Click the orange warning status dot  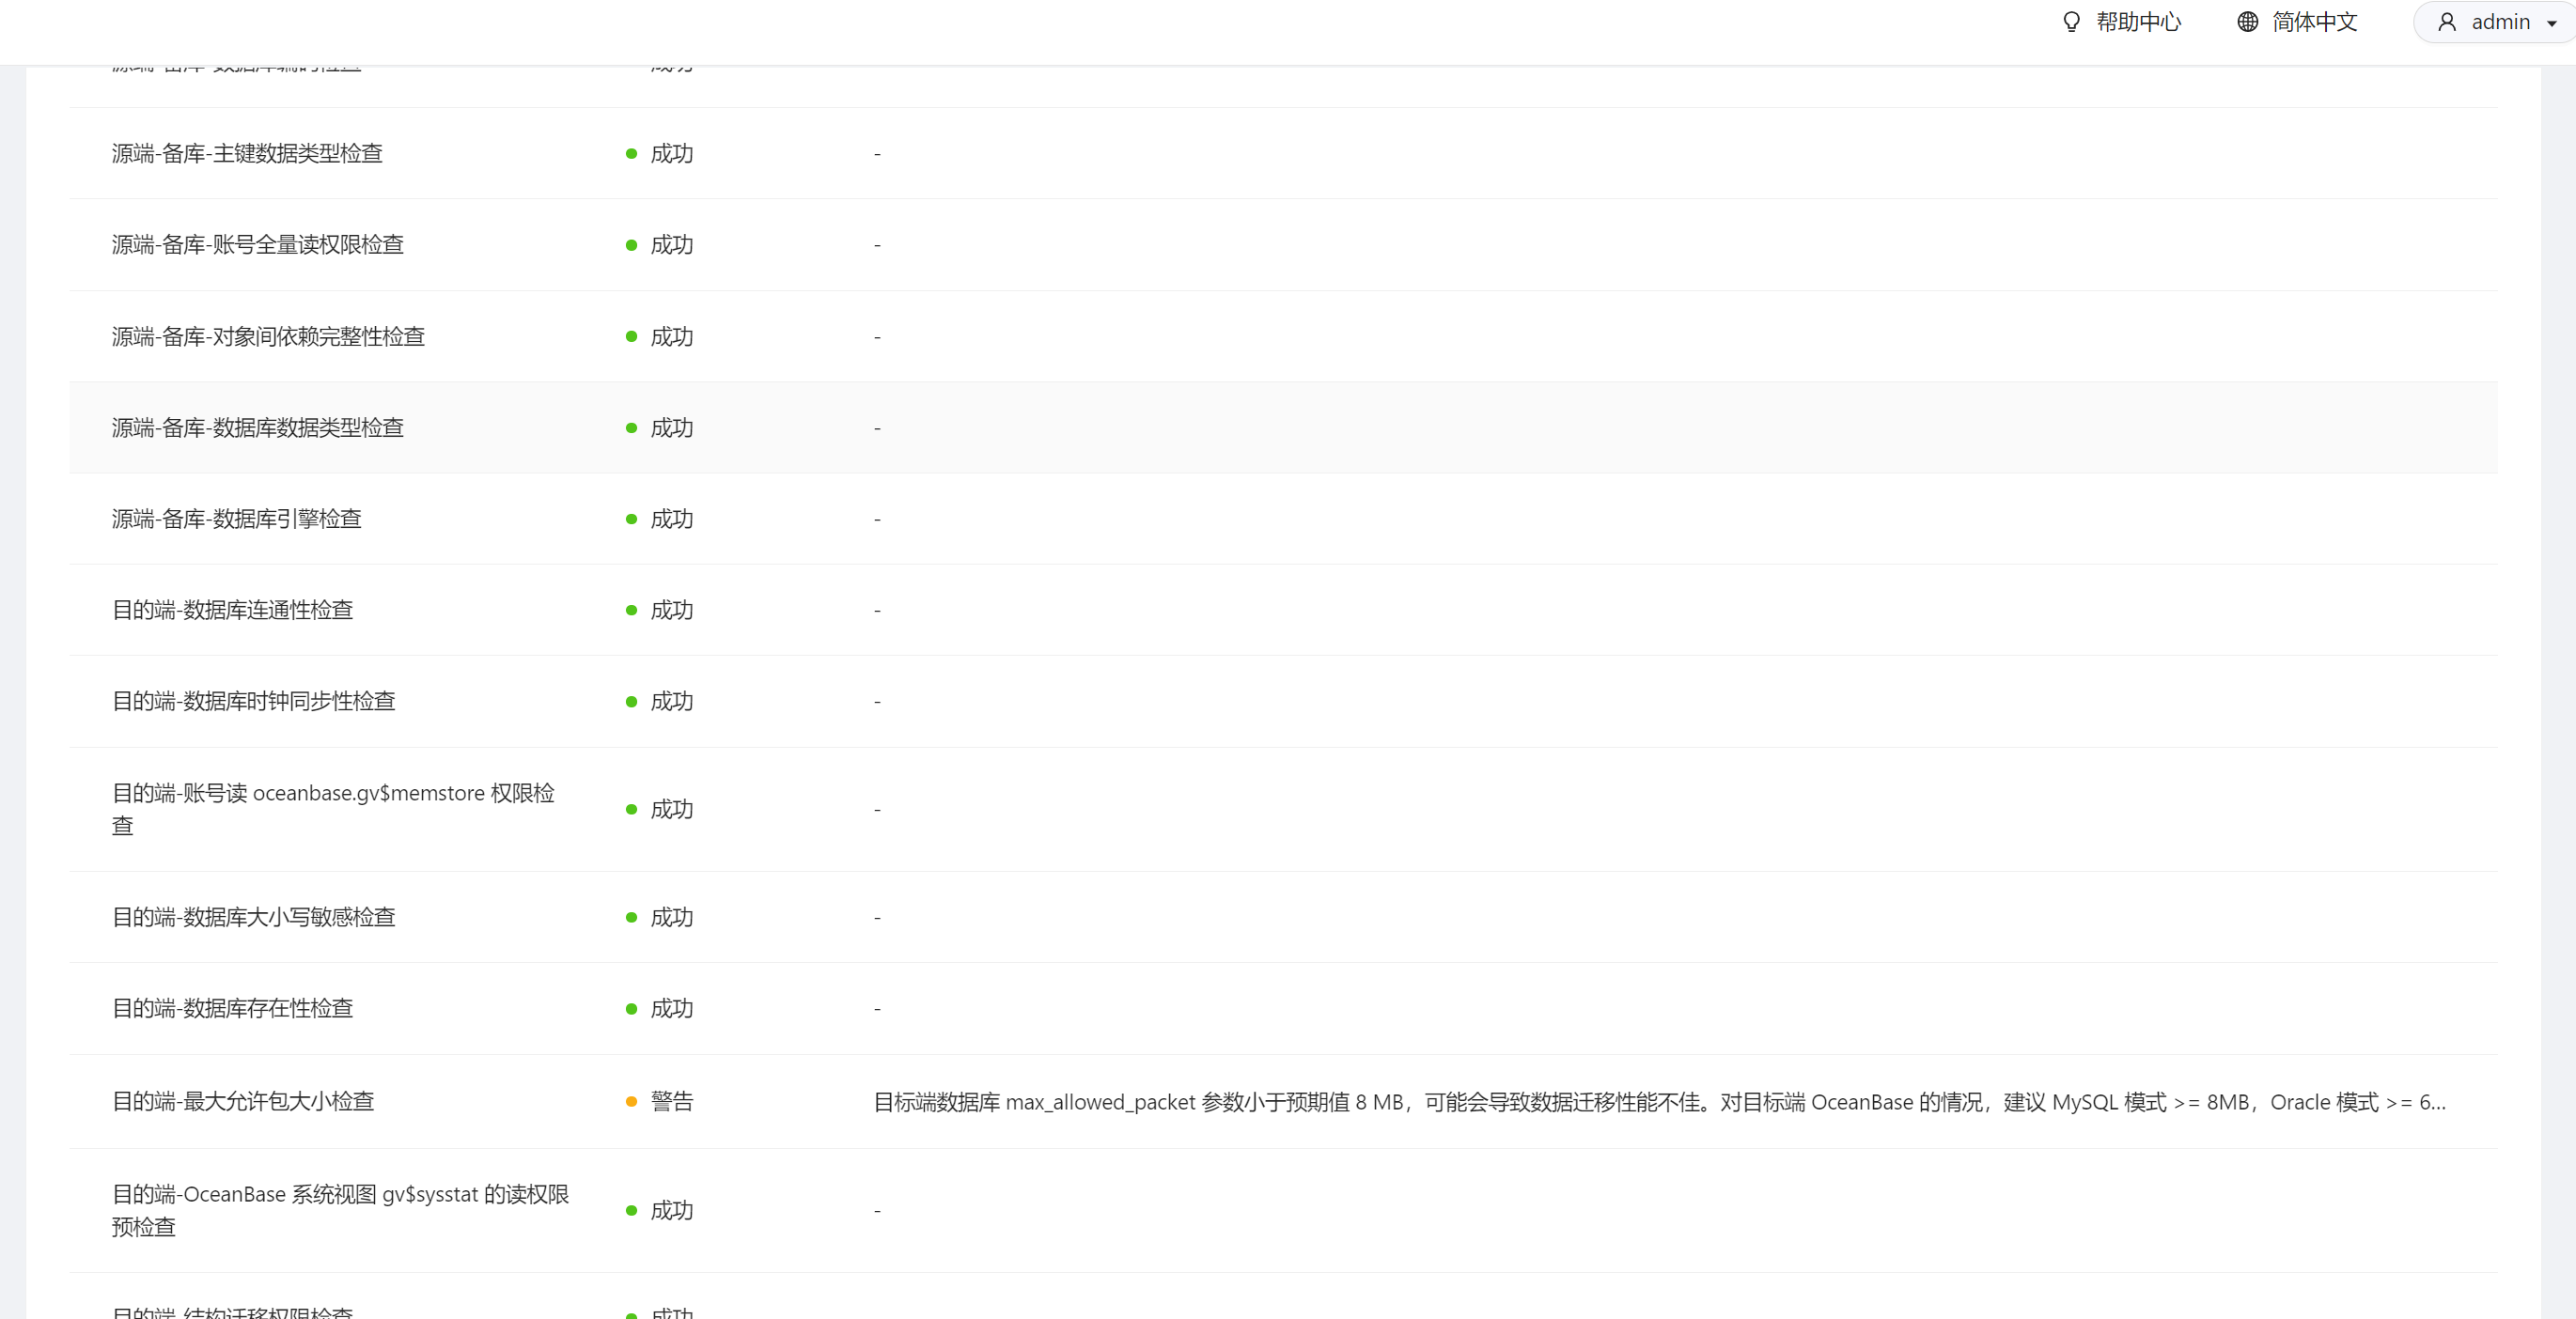631,1101
